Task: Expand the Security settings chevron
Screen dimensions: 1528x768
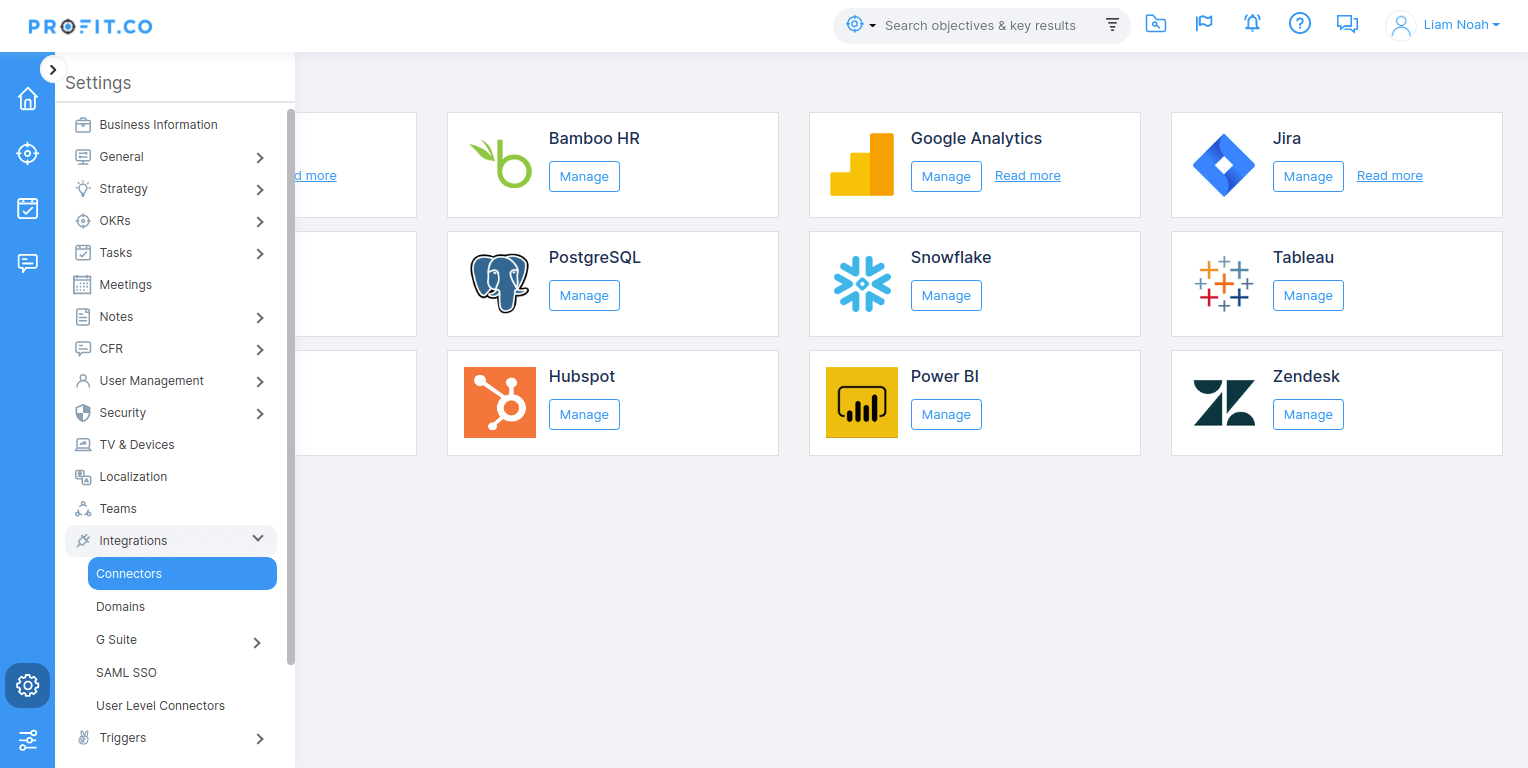Action: 260,413
